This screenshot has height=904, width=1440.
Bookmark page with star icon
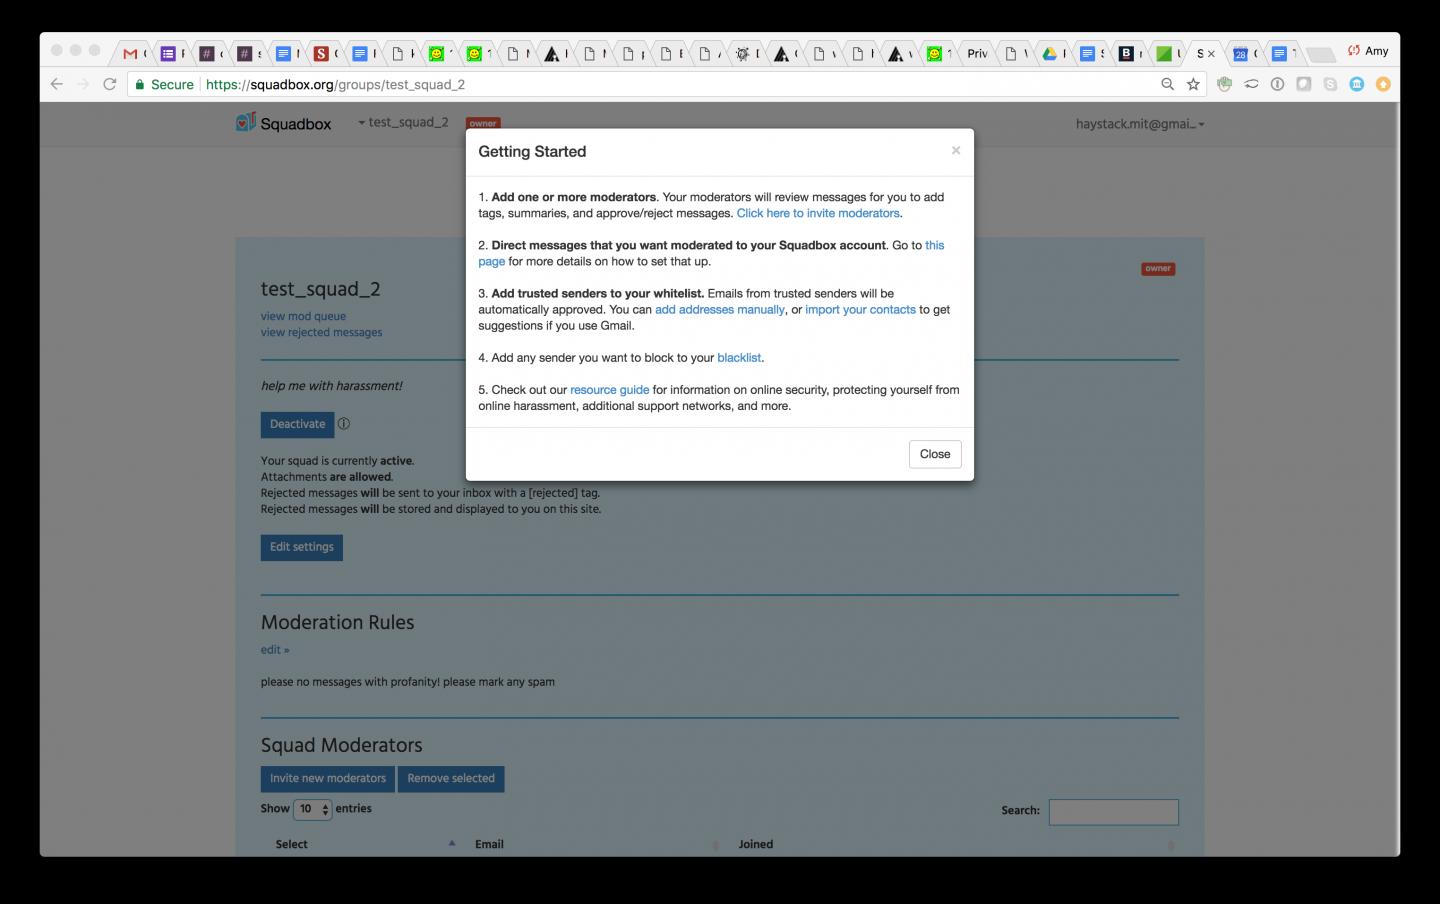coord(1193,85)
